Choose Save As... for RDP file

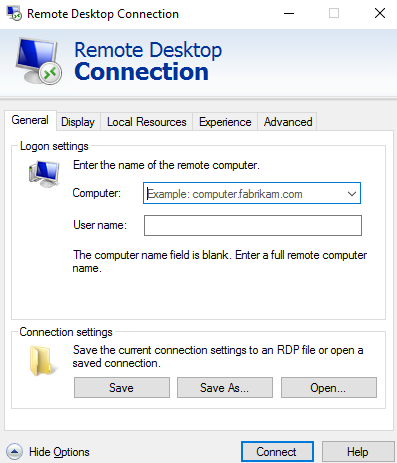(225, 388)
